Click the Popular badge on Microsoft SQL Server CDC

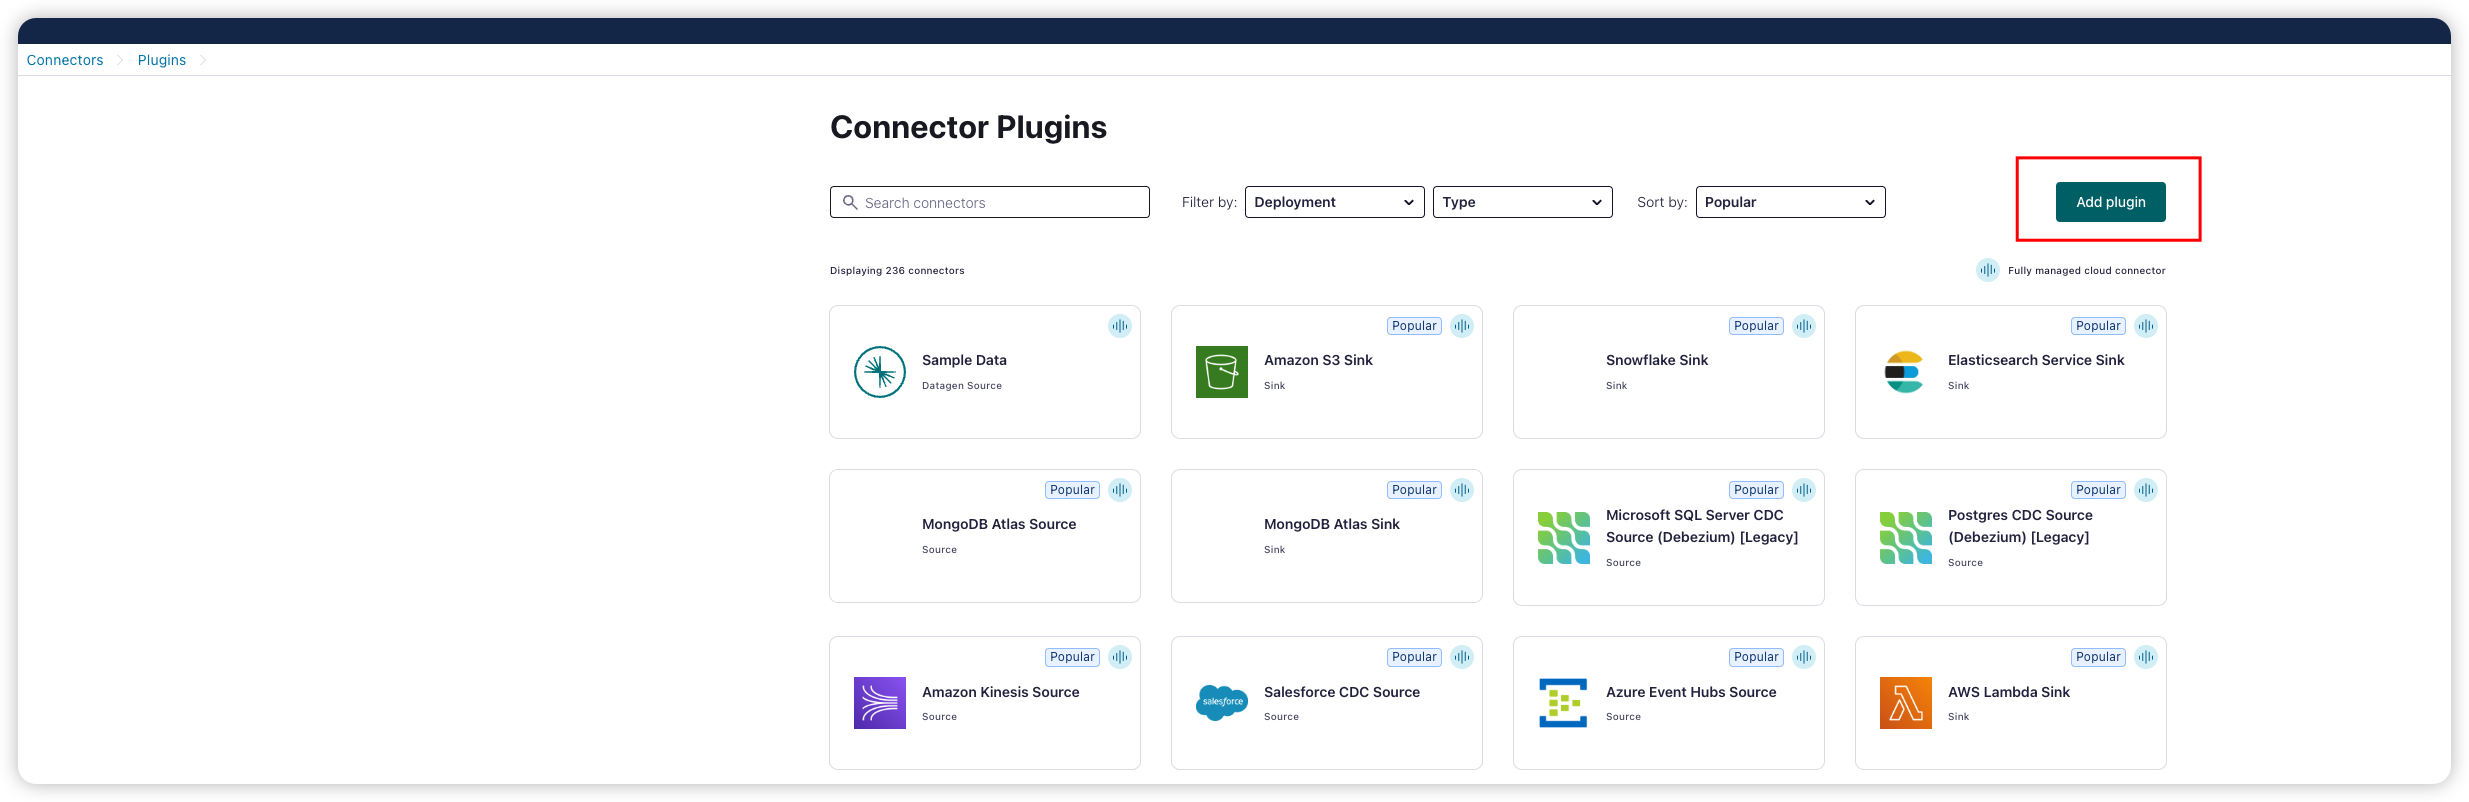coord(1757,490)
